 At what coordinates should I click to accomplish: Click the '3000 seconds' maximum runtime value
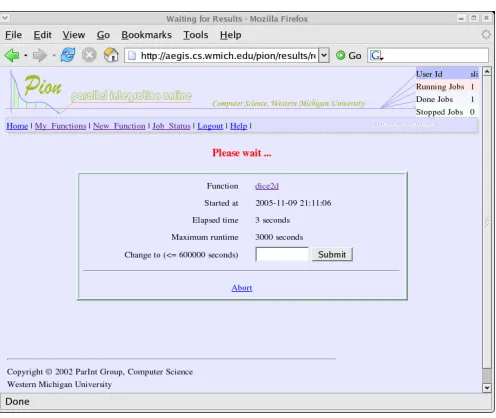pos(279,237)
